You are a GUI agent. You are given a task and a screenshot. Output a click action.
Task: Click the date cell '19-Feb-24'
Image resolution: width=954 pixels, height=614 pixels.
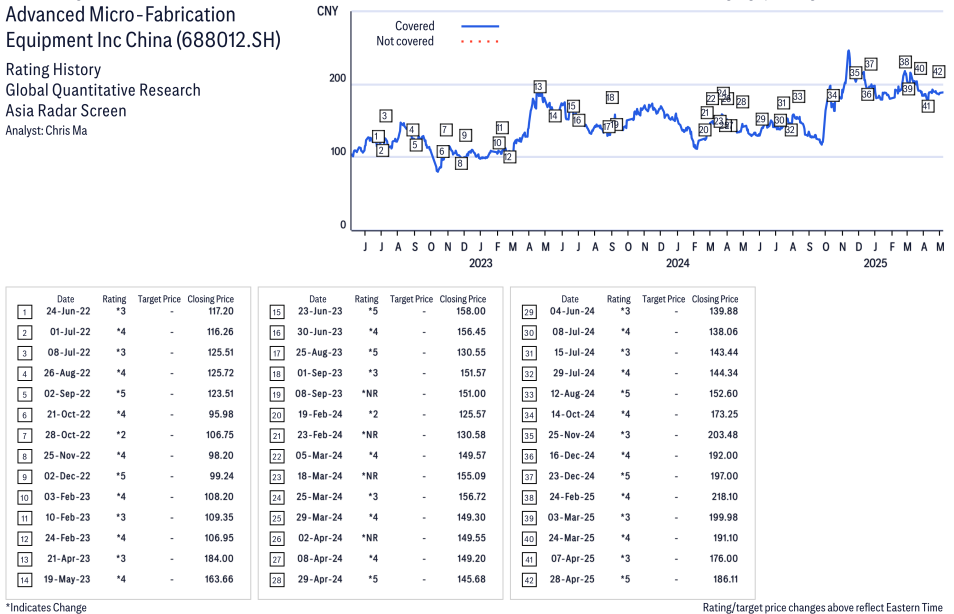[x=320, y=414]
